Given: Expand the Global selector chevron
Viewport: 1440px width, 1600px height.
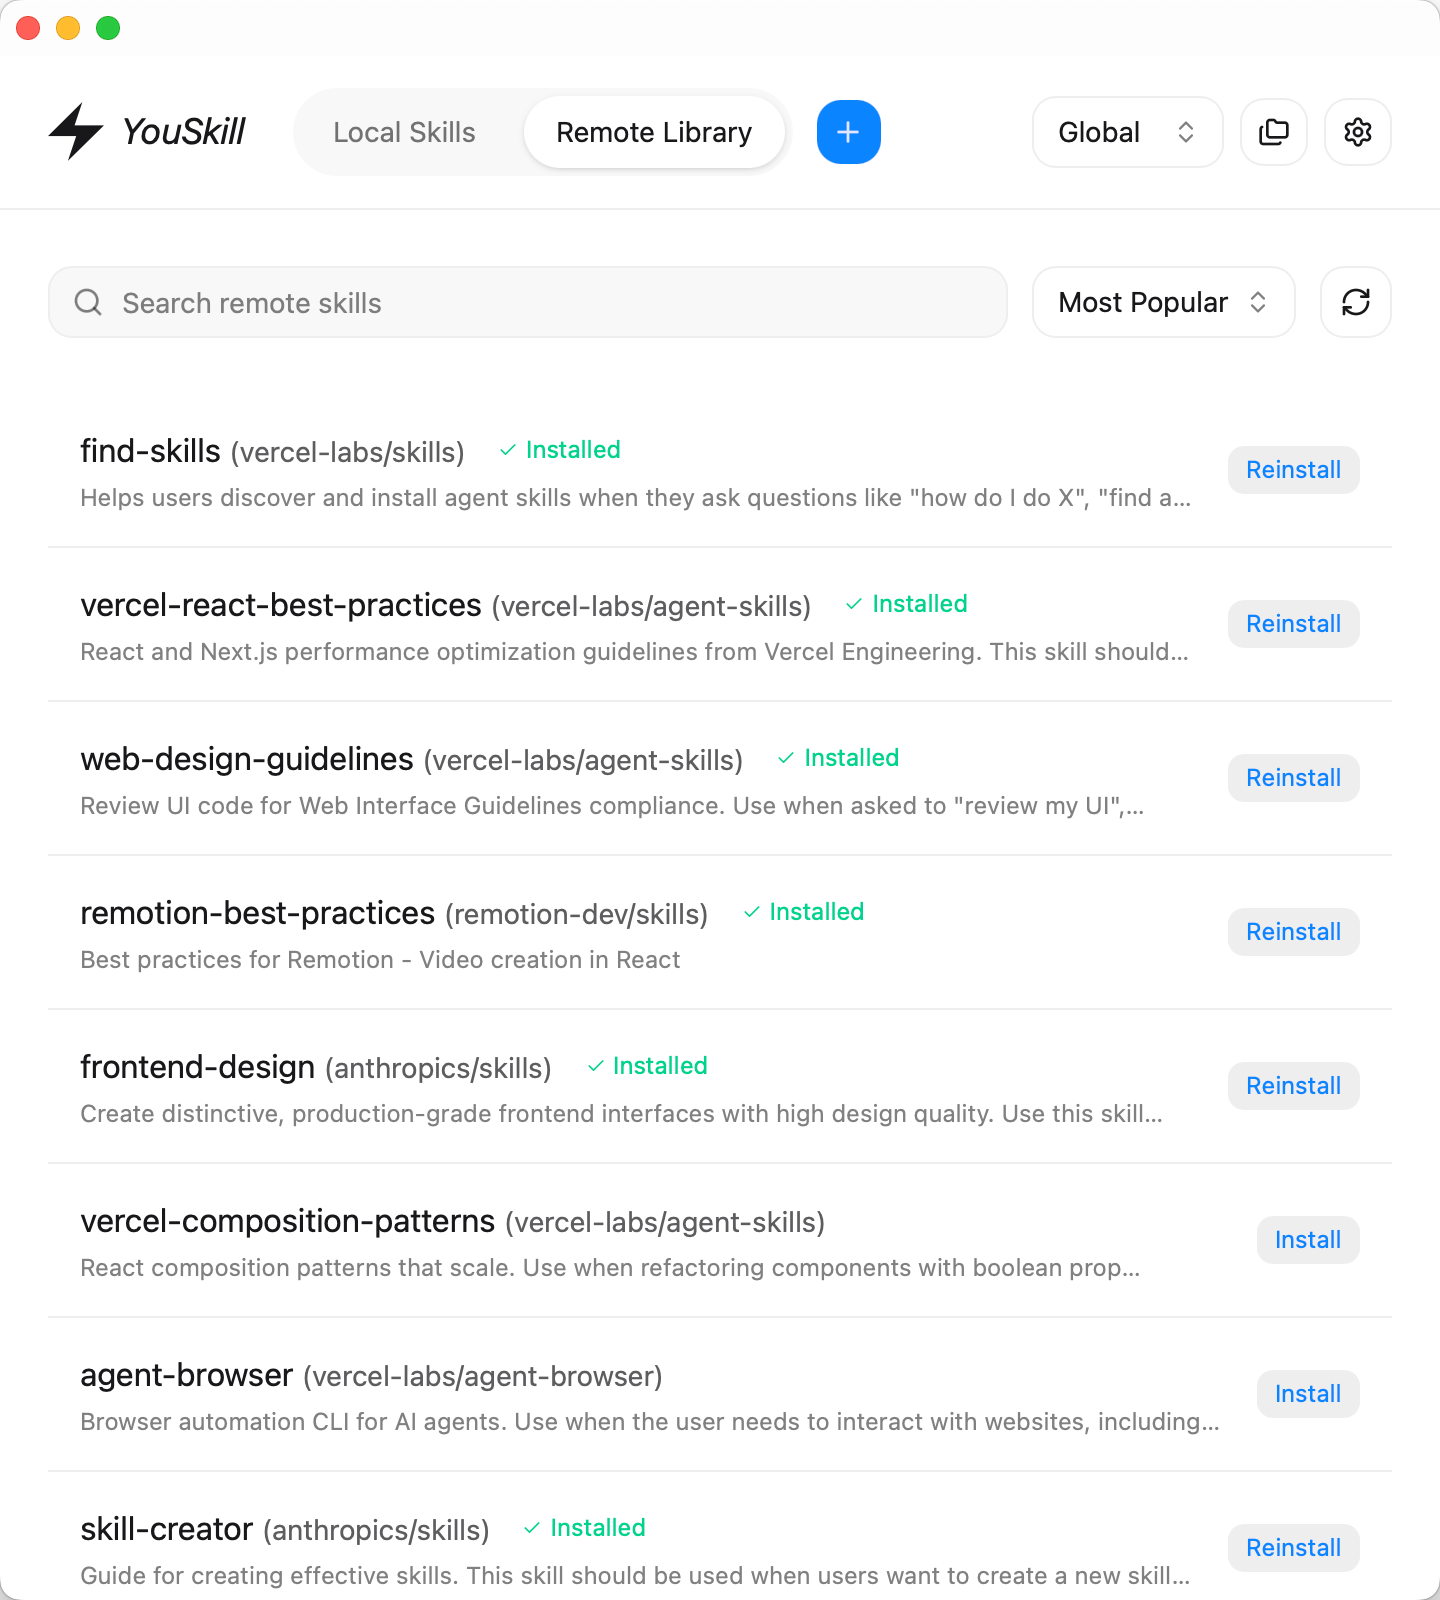Looking at the screenshot, I should click(1186, 131).
